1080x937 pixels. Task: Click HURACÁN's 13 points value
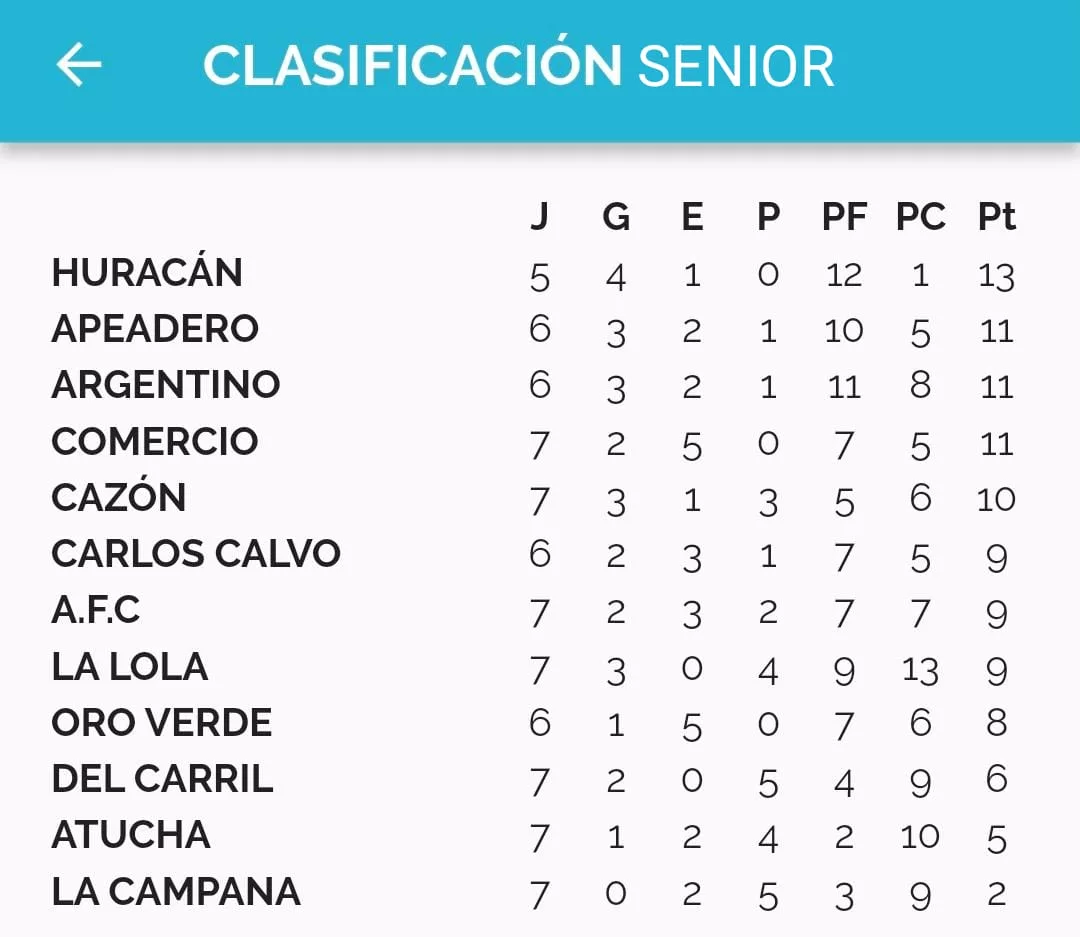click(x=996, y=275)
